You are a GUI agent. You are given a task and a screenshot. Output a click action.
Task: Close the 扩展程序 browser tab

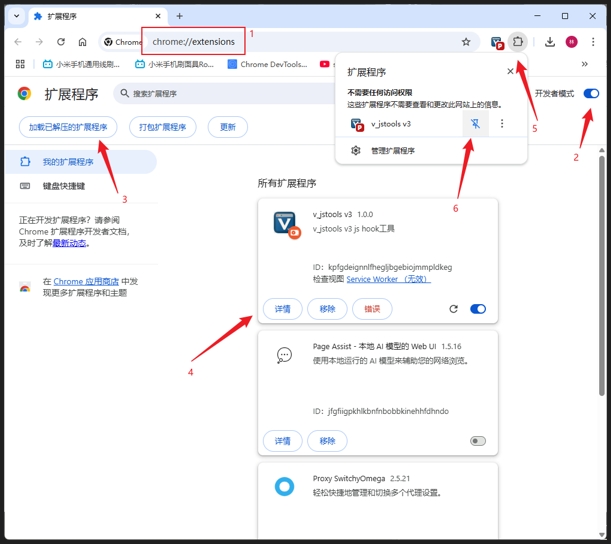[158, 16]
